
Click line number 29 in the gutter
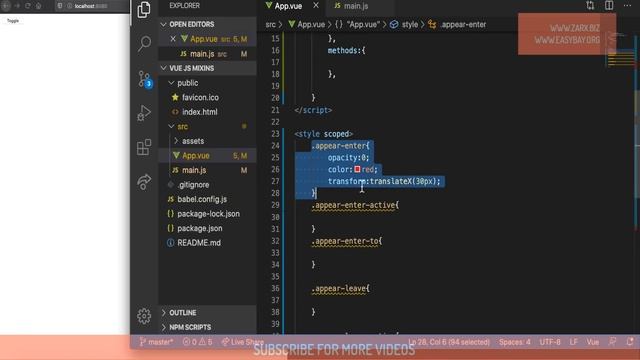[276, 205]
